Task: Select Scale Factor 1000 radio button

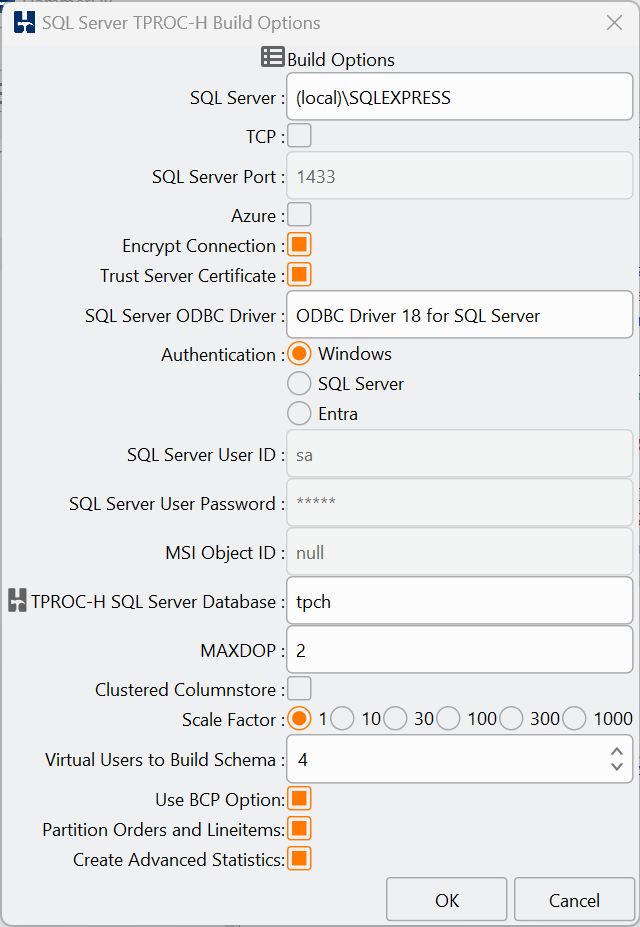Action: point(574,719)
